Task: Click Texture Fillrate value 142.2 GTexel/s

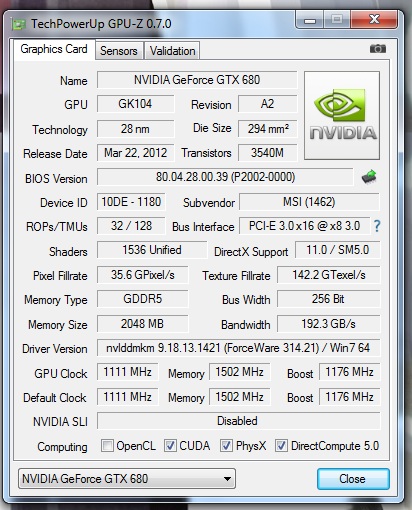Action: point(329,275)
